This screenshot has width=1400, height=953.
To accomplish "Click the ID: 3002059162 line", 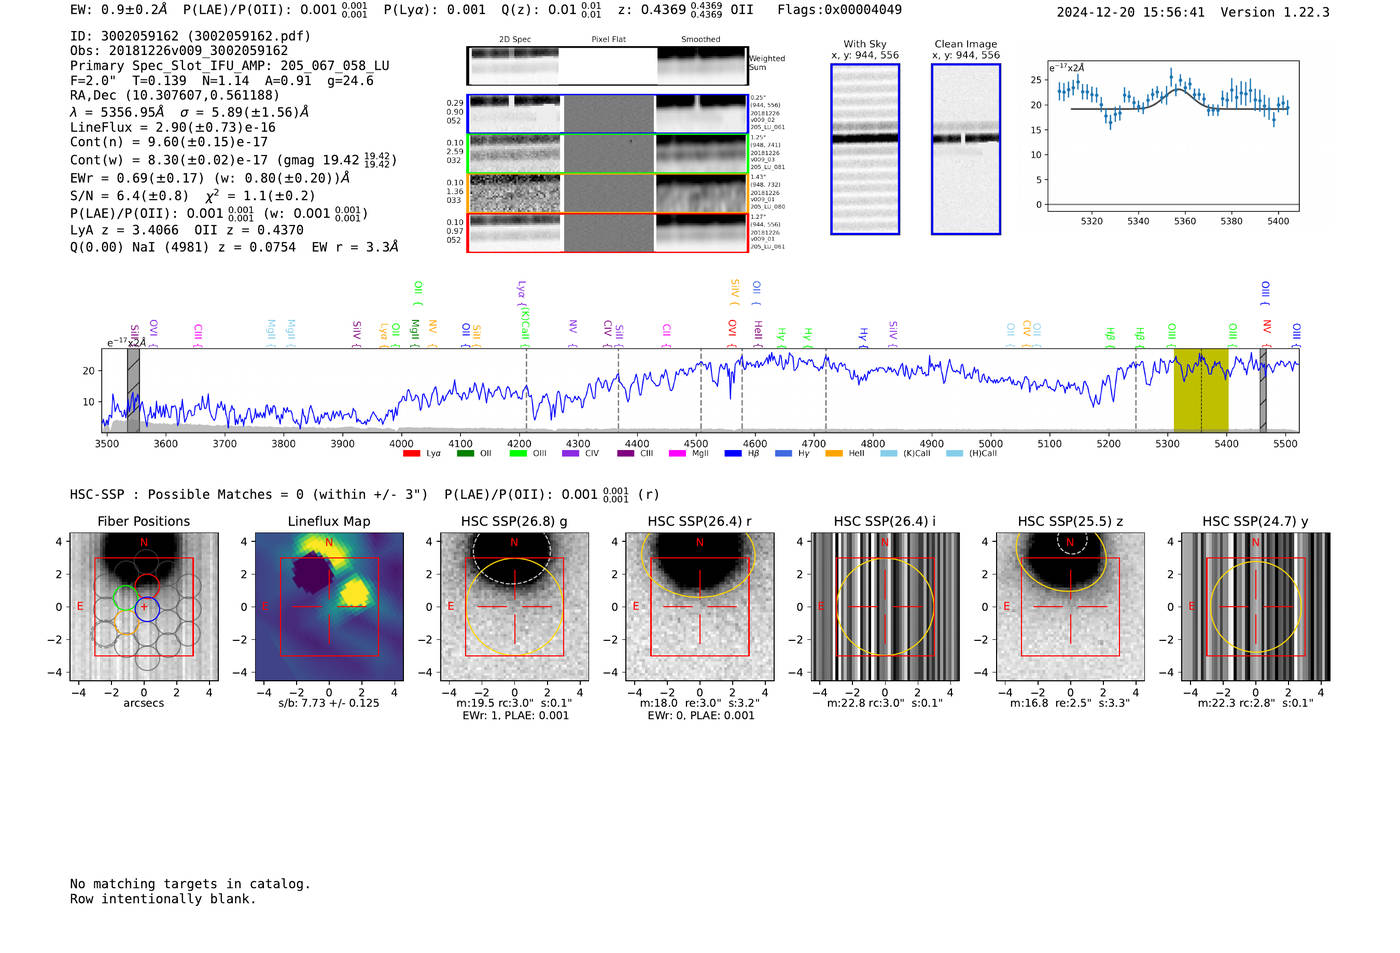I will (x=190, y=36).
